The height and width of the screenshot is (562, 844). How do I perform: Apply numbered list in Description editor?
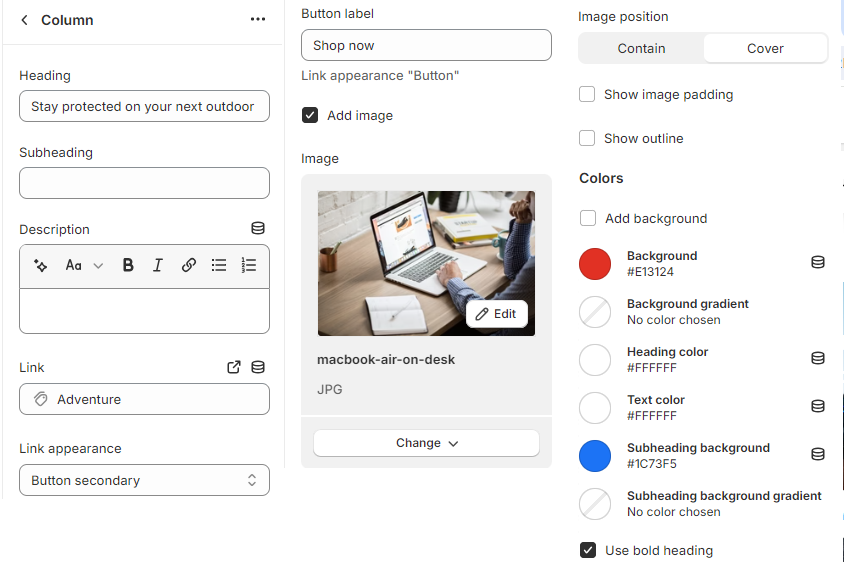pyautogui.click(x=249, y=266)
